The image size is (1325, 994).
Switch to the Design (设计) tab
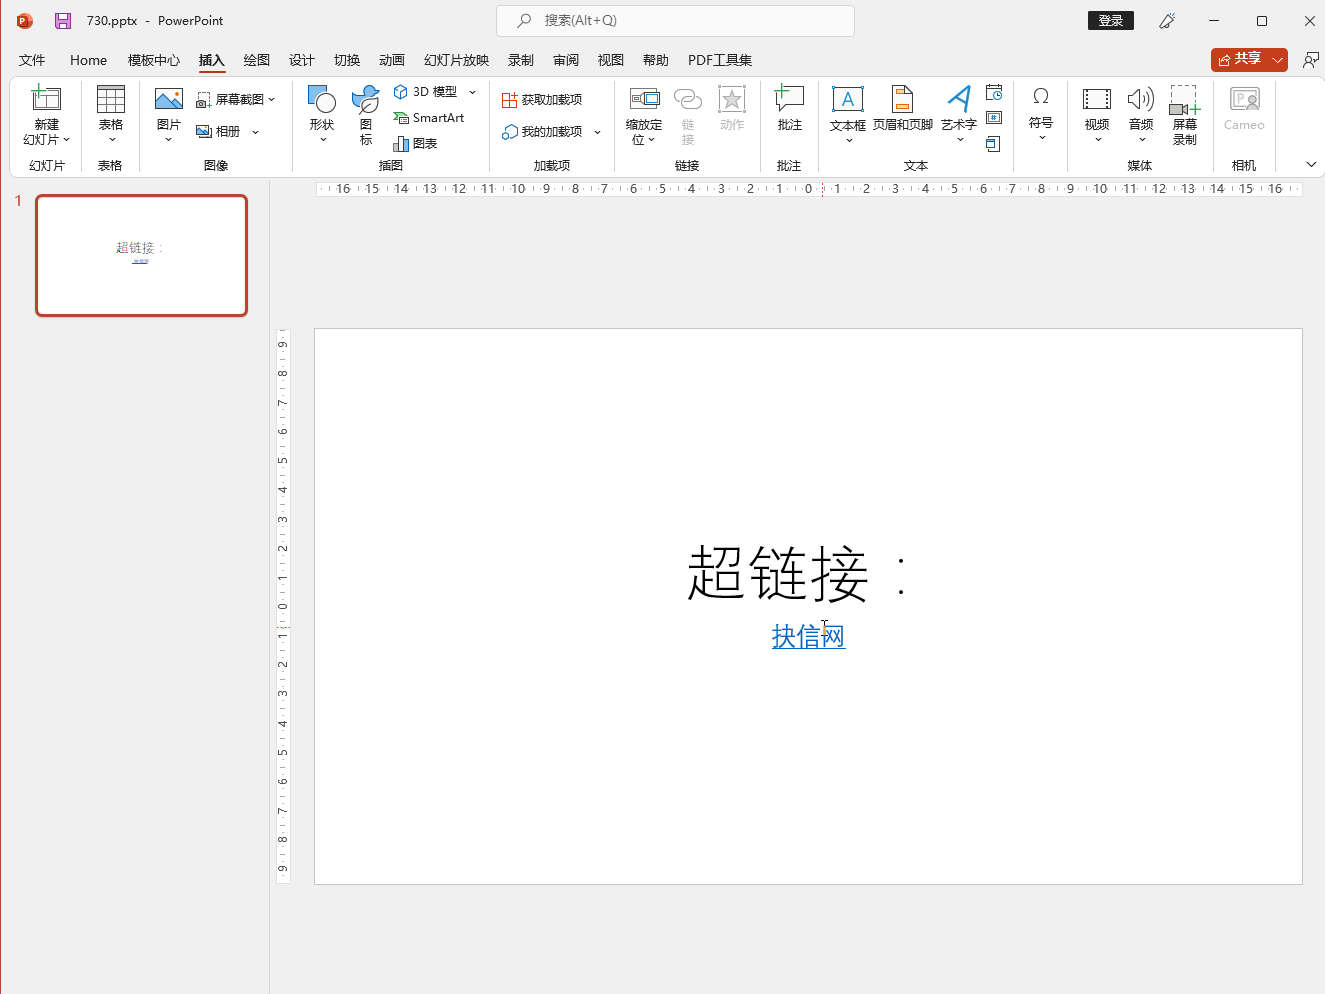pos(302,60)
